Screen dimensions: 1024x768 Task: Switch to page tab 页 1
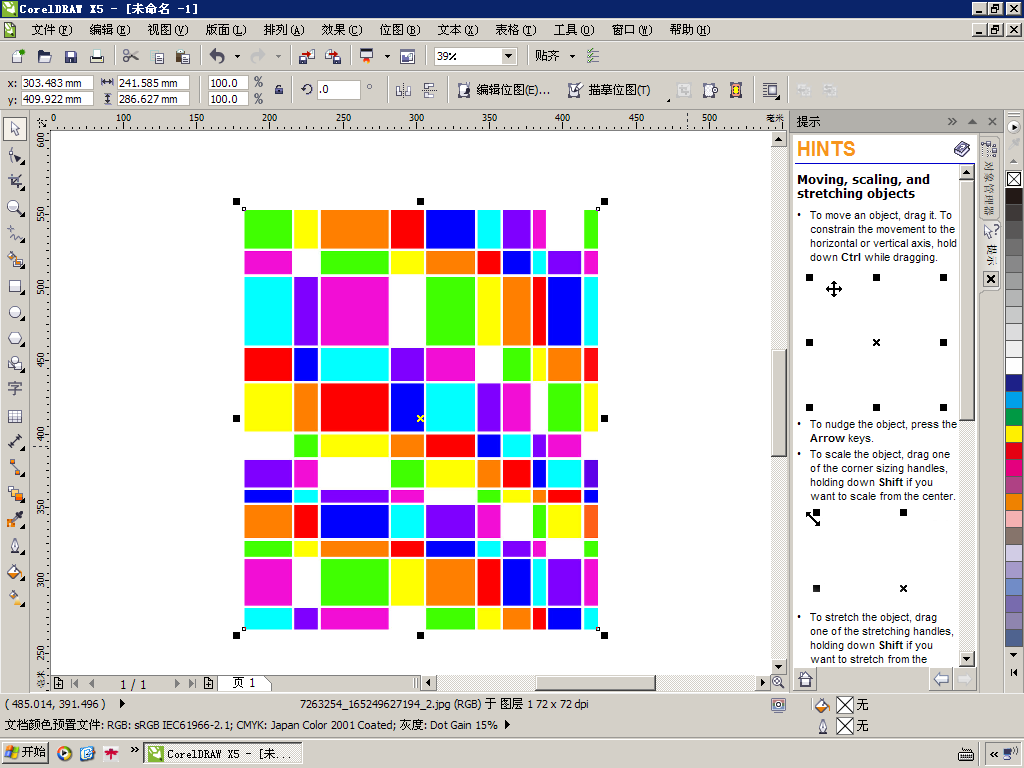tap(244, 683)
